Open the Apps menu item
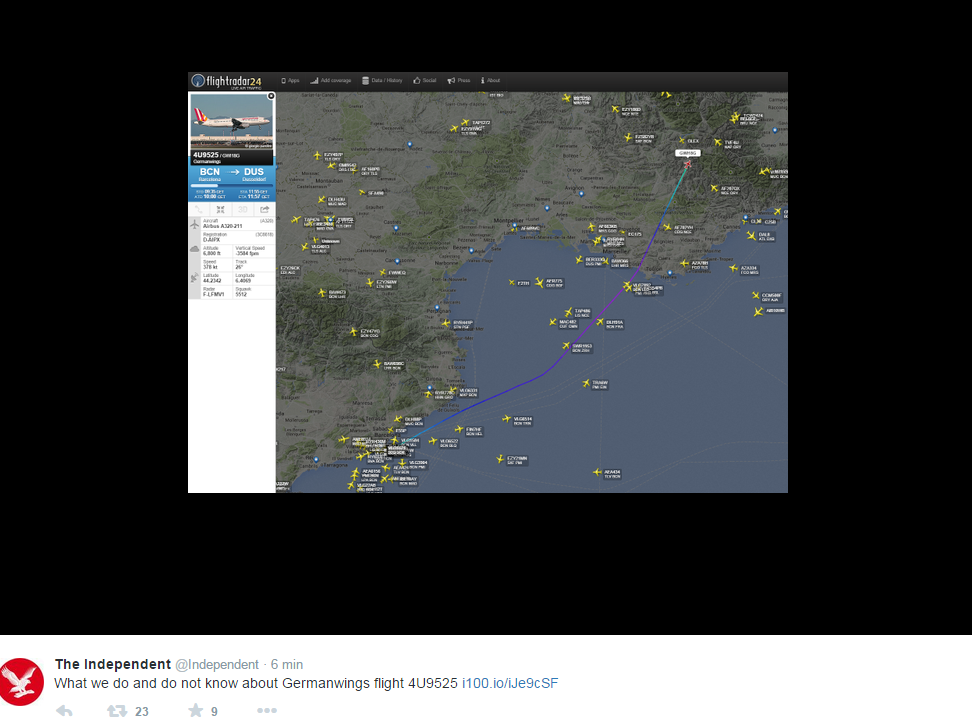 290,80
